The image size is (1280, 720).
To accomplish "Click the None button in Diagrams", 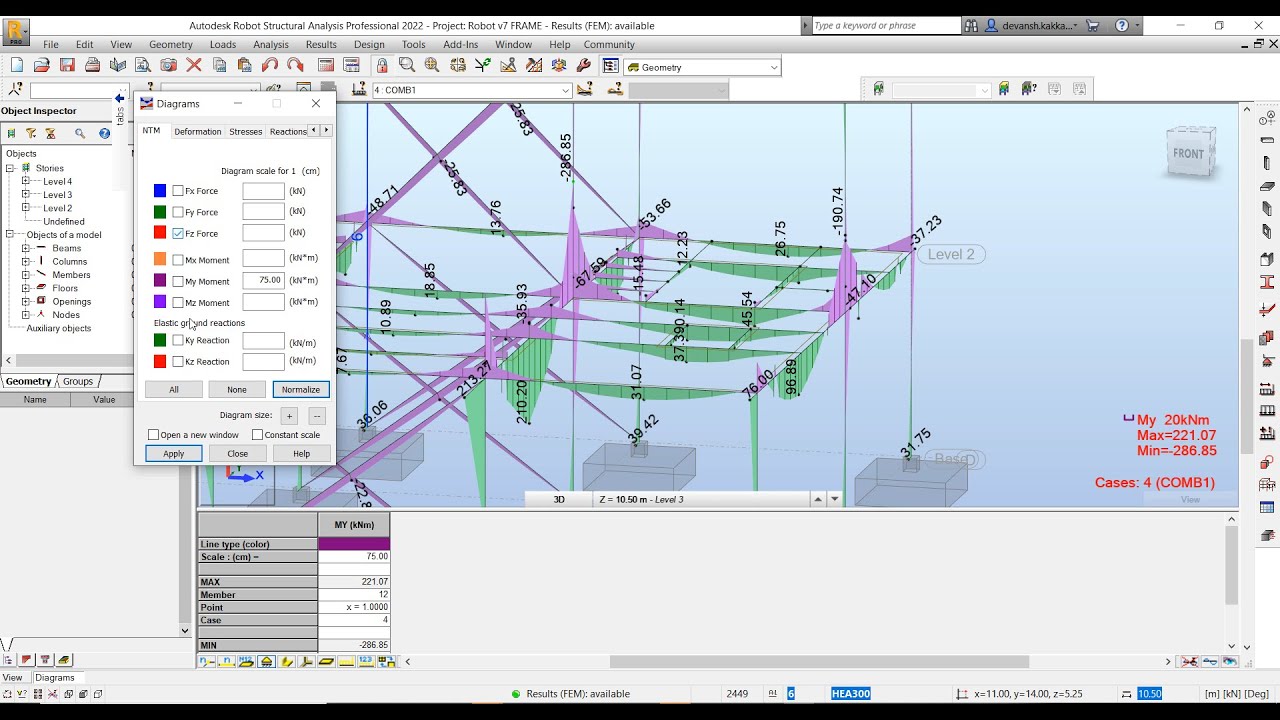I will tap(237, 389).
